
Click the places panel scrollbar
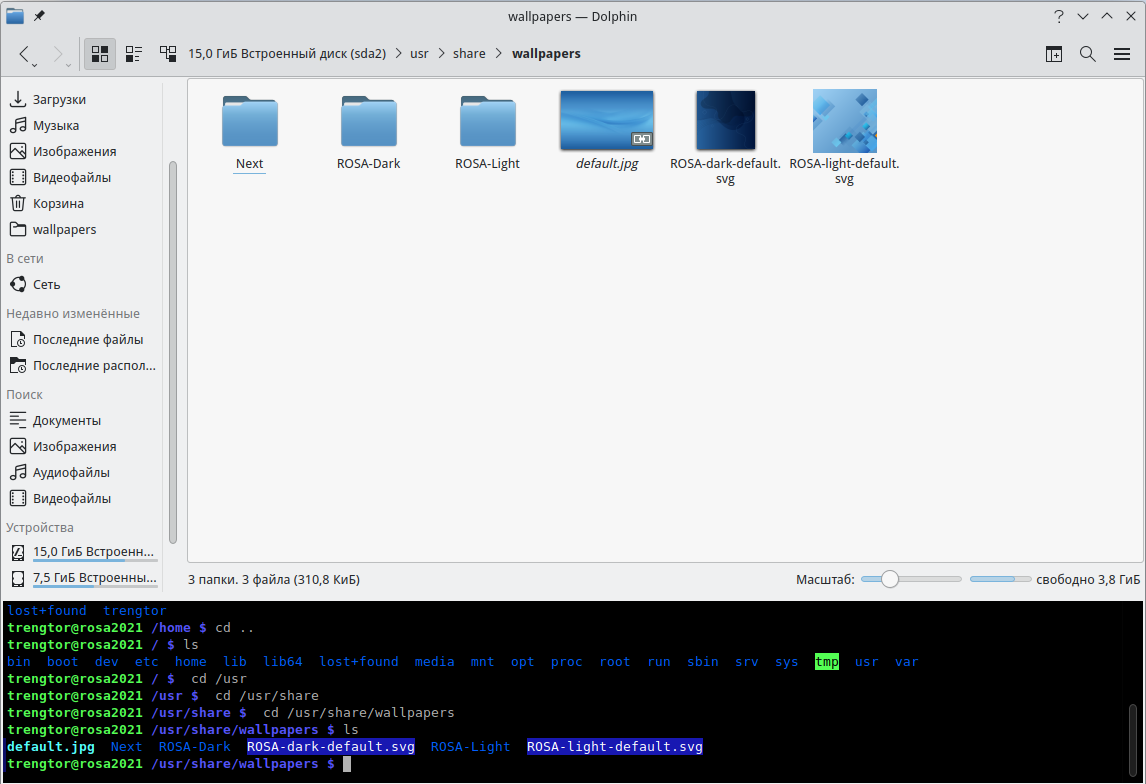point(173,352)
